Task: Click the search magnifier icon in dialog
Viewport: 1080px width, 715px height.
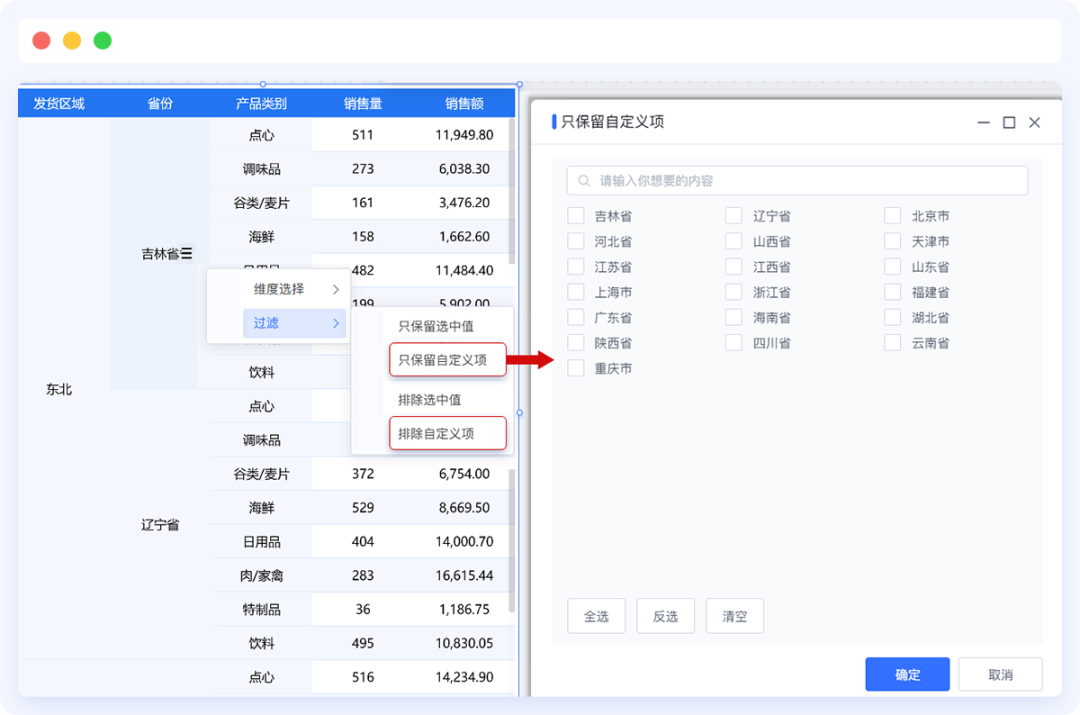Action: 584,180
